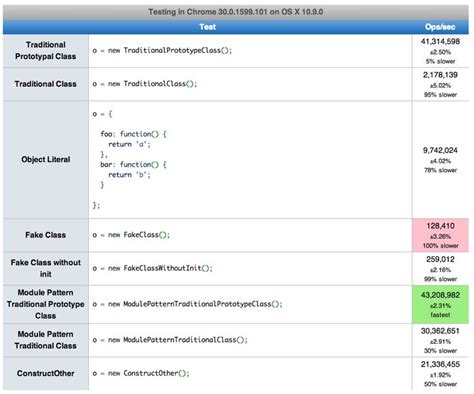This screenshot has width=474, height=394.
Task: Click the result '30,362,651' ops/sec
Action: [x=440, y=331]
